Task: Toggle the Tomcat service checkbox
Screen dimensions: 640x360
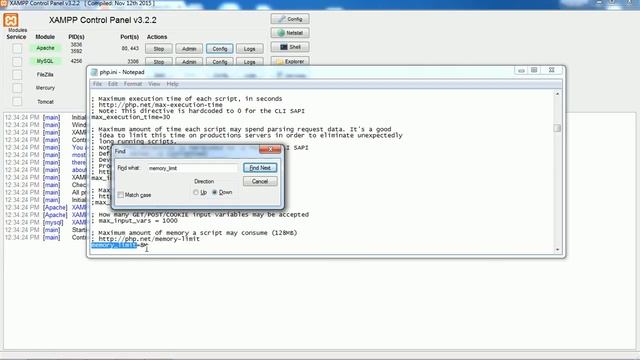Action: [17, 101]
